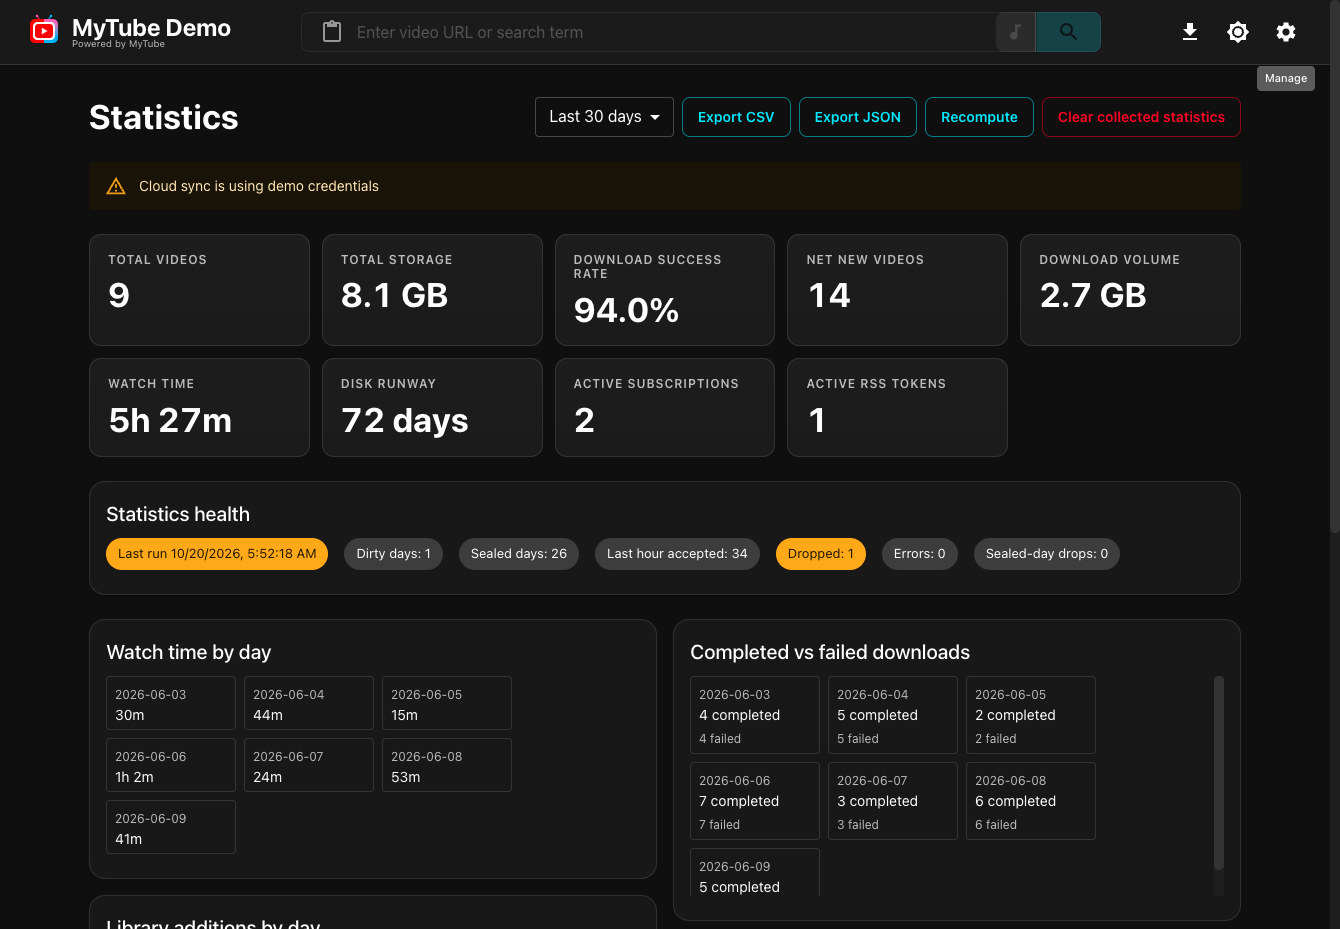This screenshot has width=1340, height=929.
Task: Click the MyTube Demo title text
Action: point(151,28)
